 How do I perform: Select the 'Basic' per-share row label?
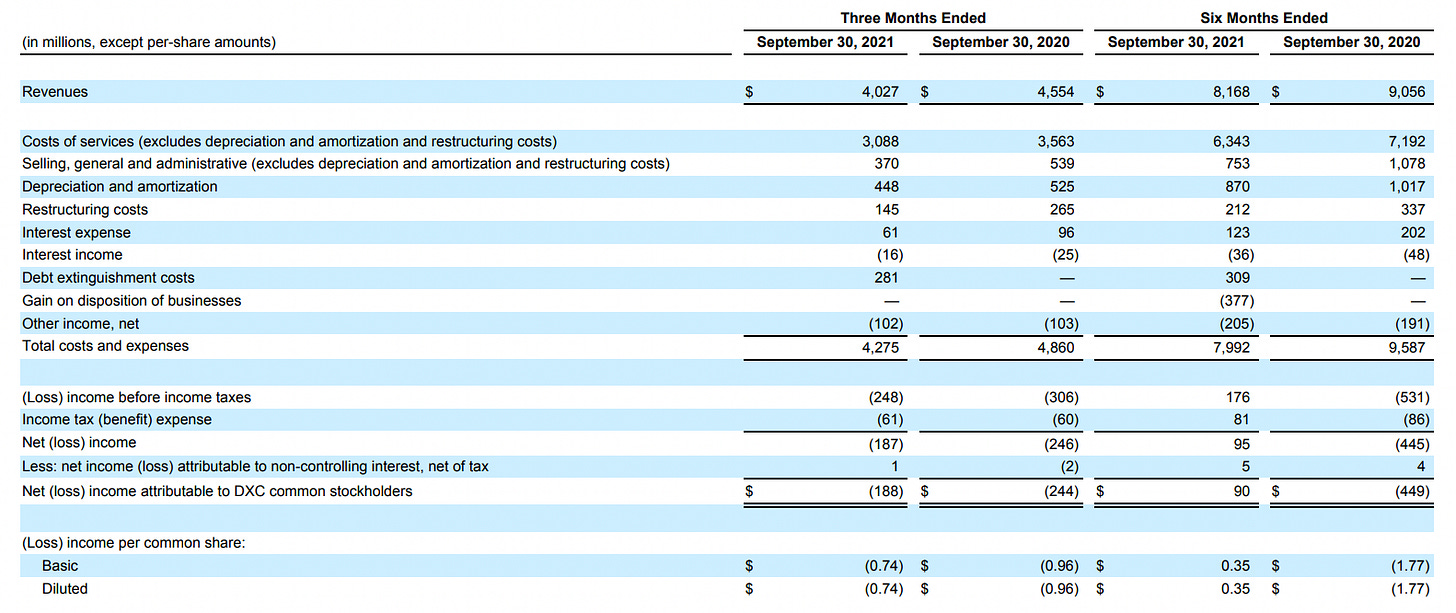click(59, 566)
